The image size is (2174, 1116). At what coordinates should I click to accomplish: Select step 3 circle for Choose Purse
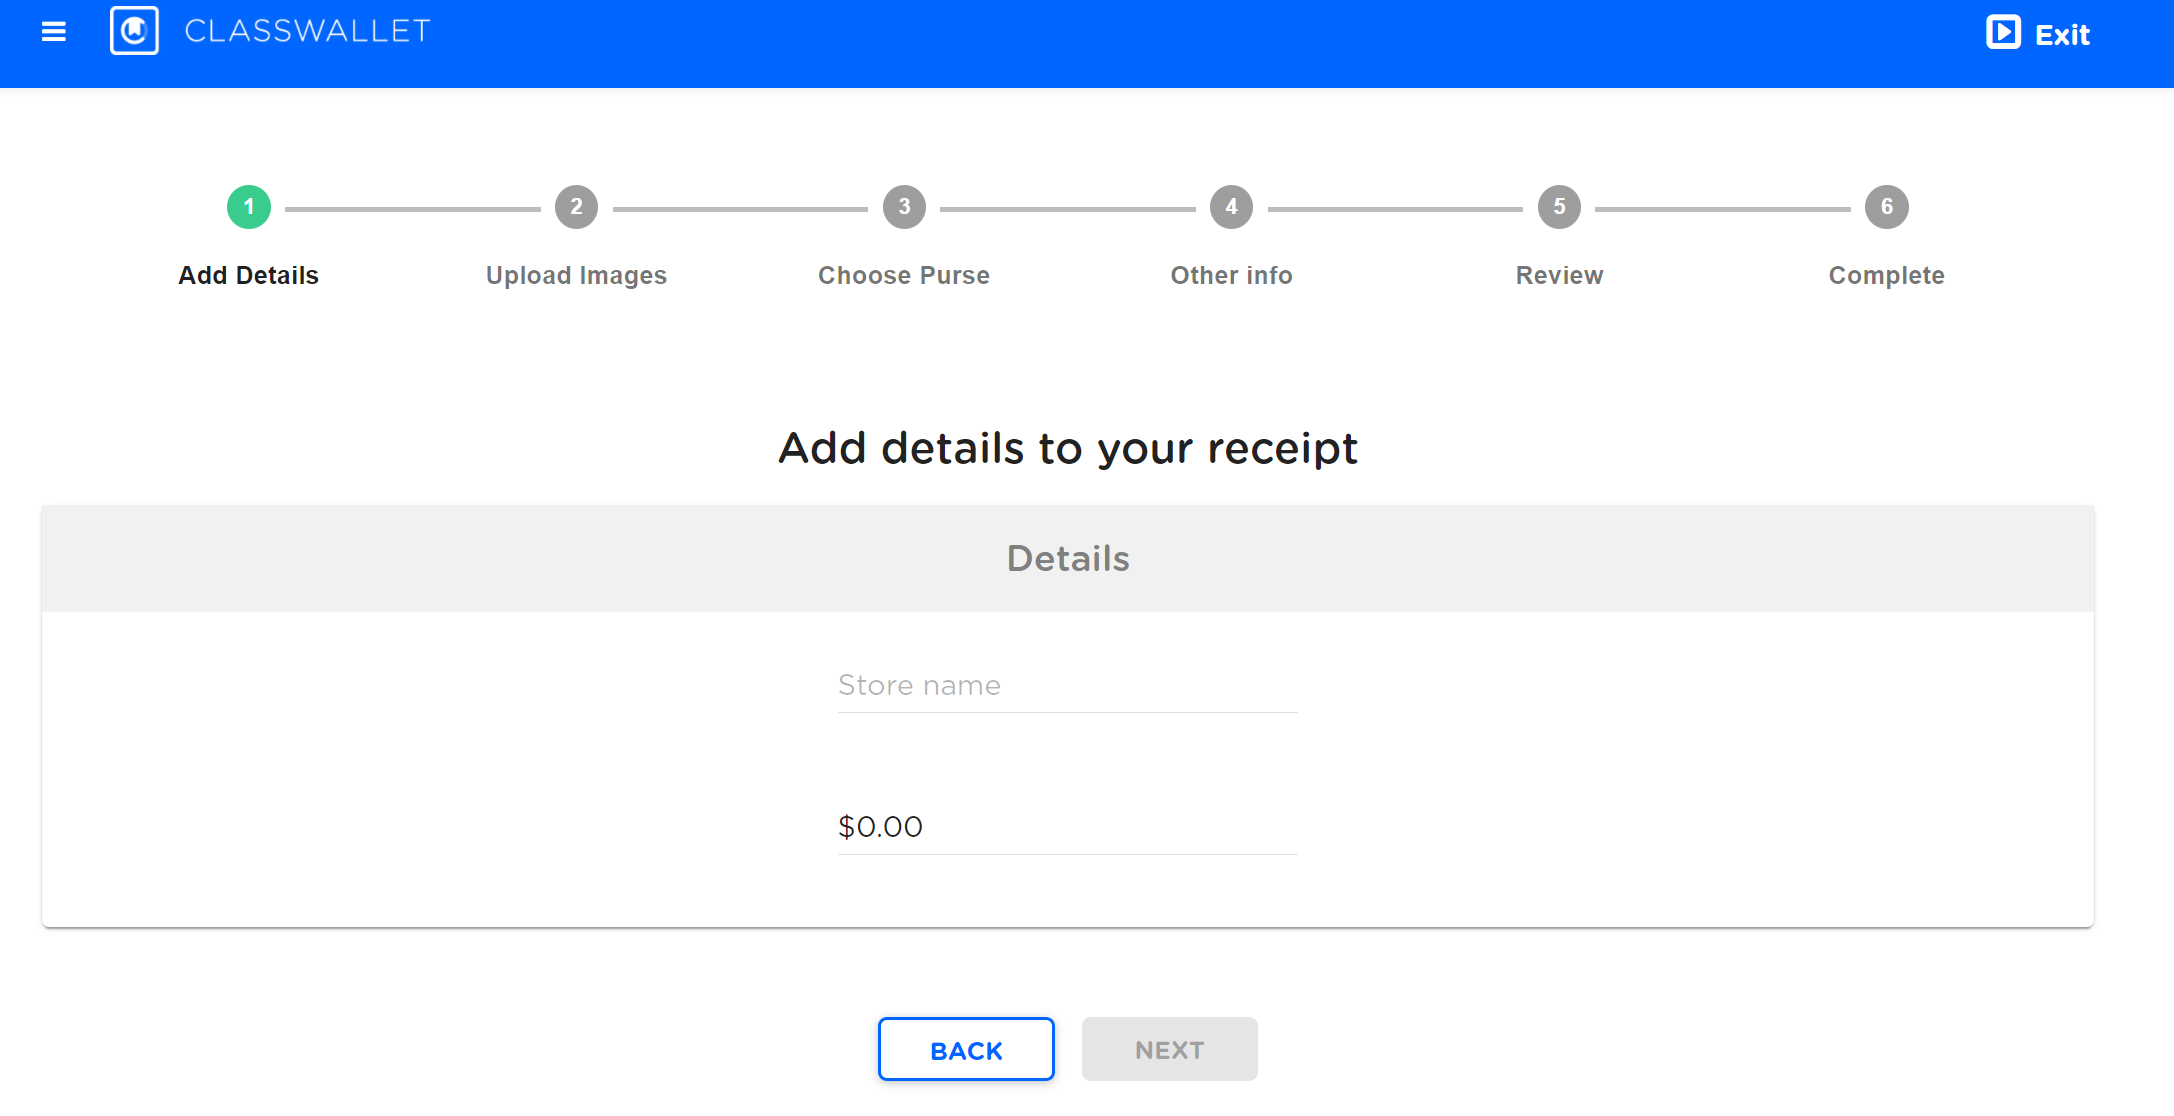coord(903,207)
